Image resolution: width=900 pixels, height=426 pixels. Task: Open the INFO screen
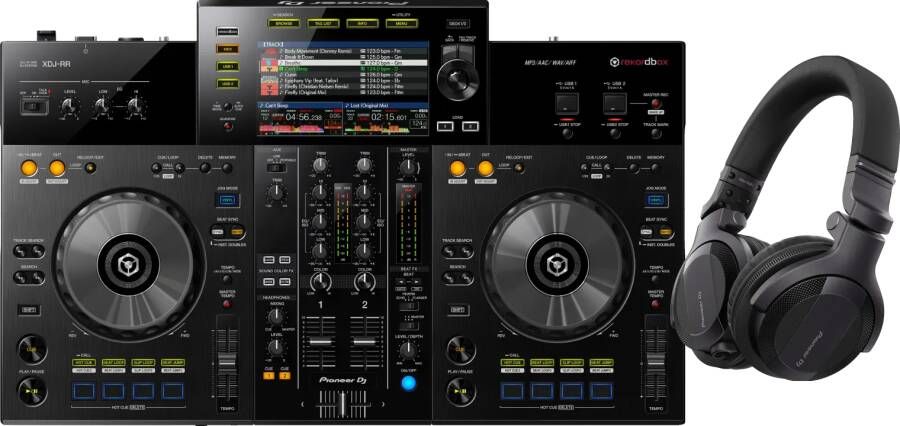362,24
